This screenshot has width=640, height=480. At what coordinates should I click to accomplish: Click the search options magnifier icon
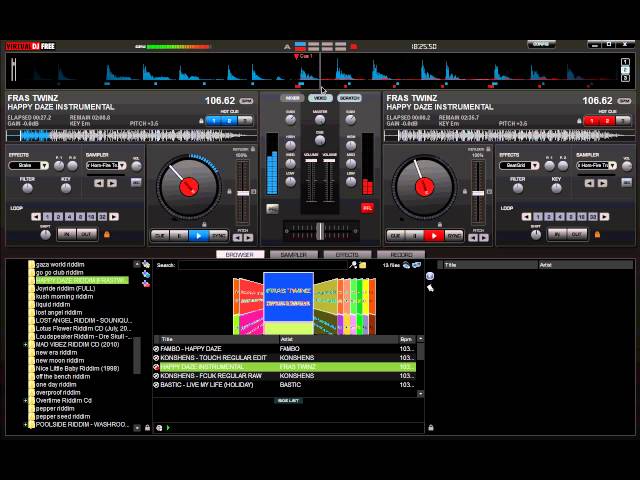pyautogui.click(x=353, y=265)
